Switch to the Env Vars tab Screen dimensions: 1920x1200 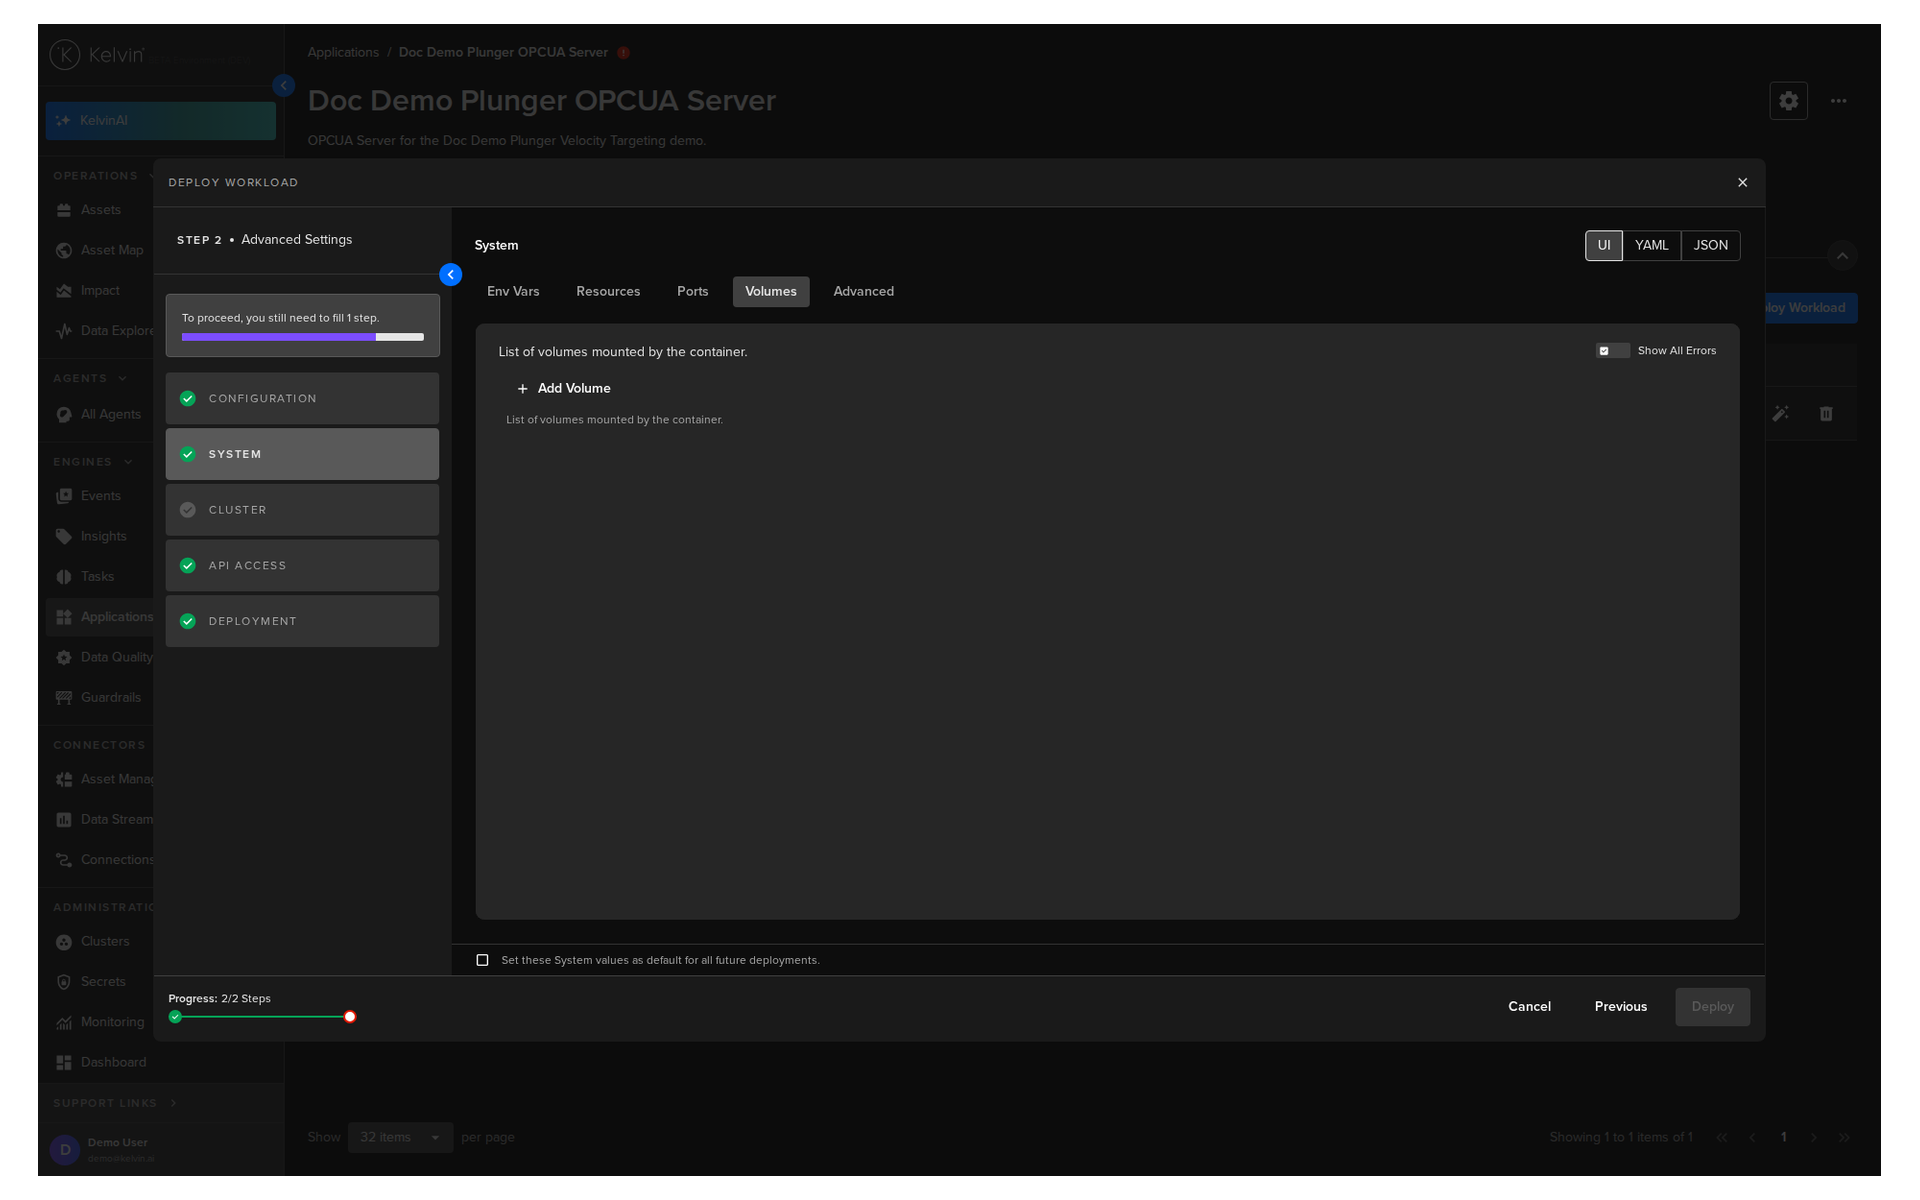coord(513,291)
